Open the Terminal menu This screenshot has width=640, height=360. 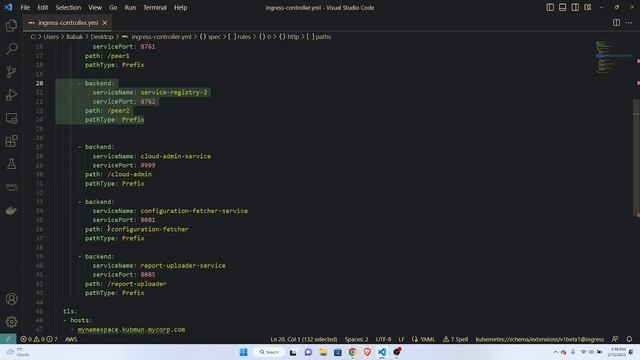155,7
